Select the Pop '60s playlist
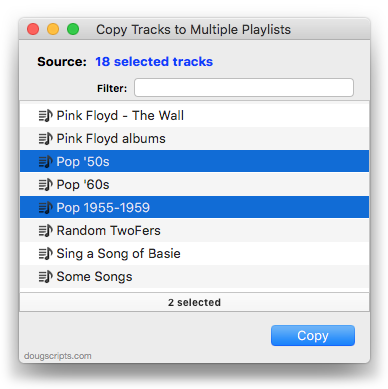The height and width of the screenshot is (389, 388). click(194, 185)
